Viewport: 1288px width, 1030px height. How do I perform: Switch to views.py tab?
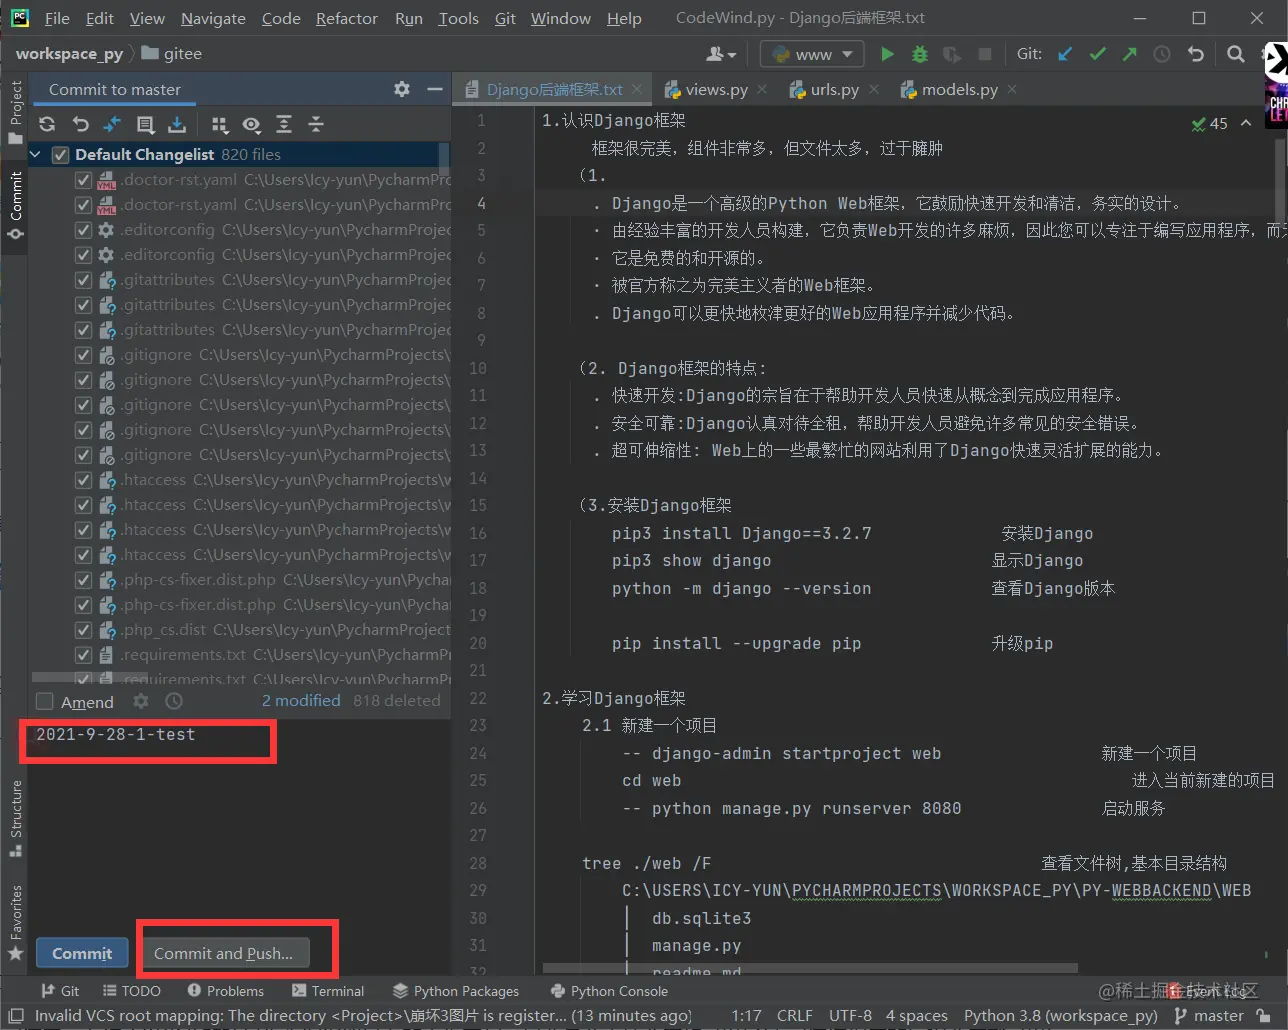(716, 89)
